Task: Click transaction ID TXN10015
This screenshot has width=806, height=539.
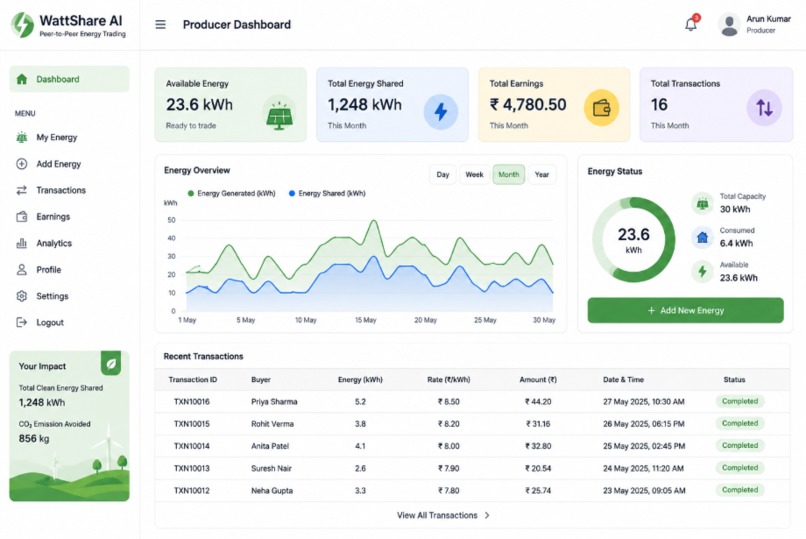Action: (x=192, y=424)
